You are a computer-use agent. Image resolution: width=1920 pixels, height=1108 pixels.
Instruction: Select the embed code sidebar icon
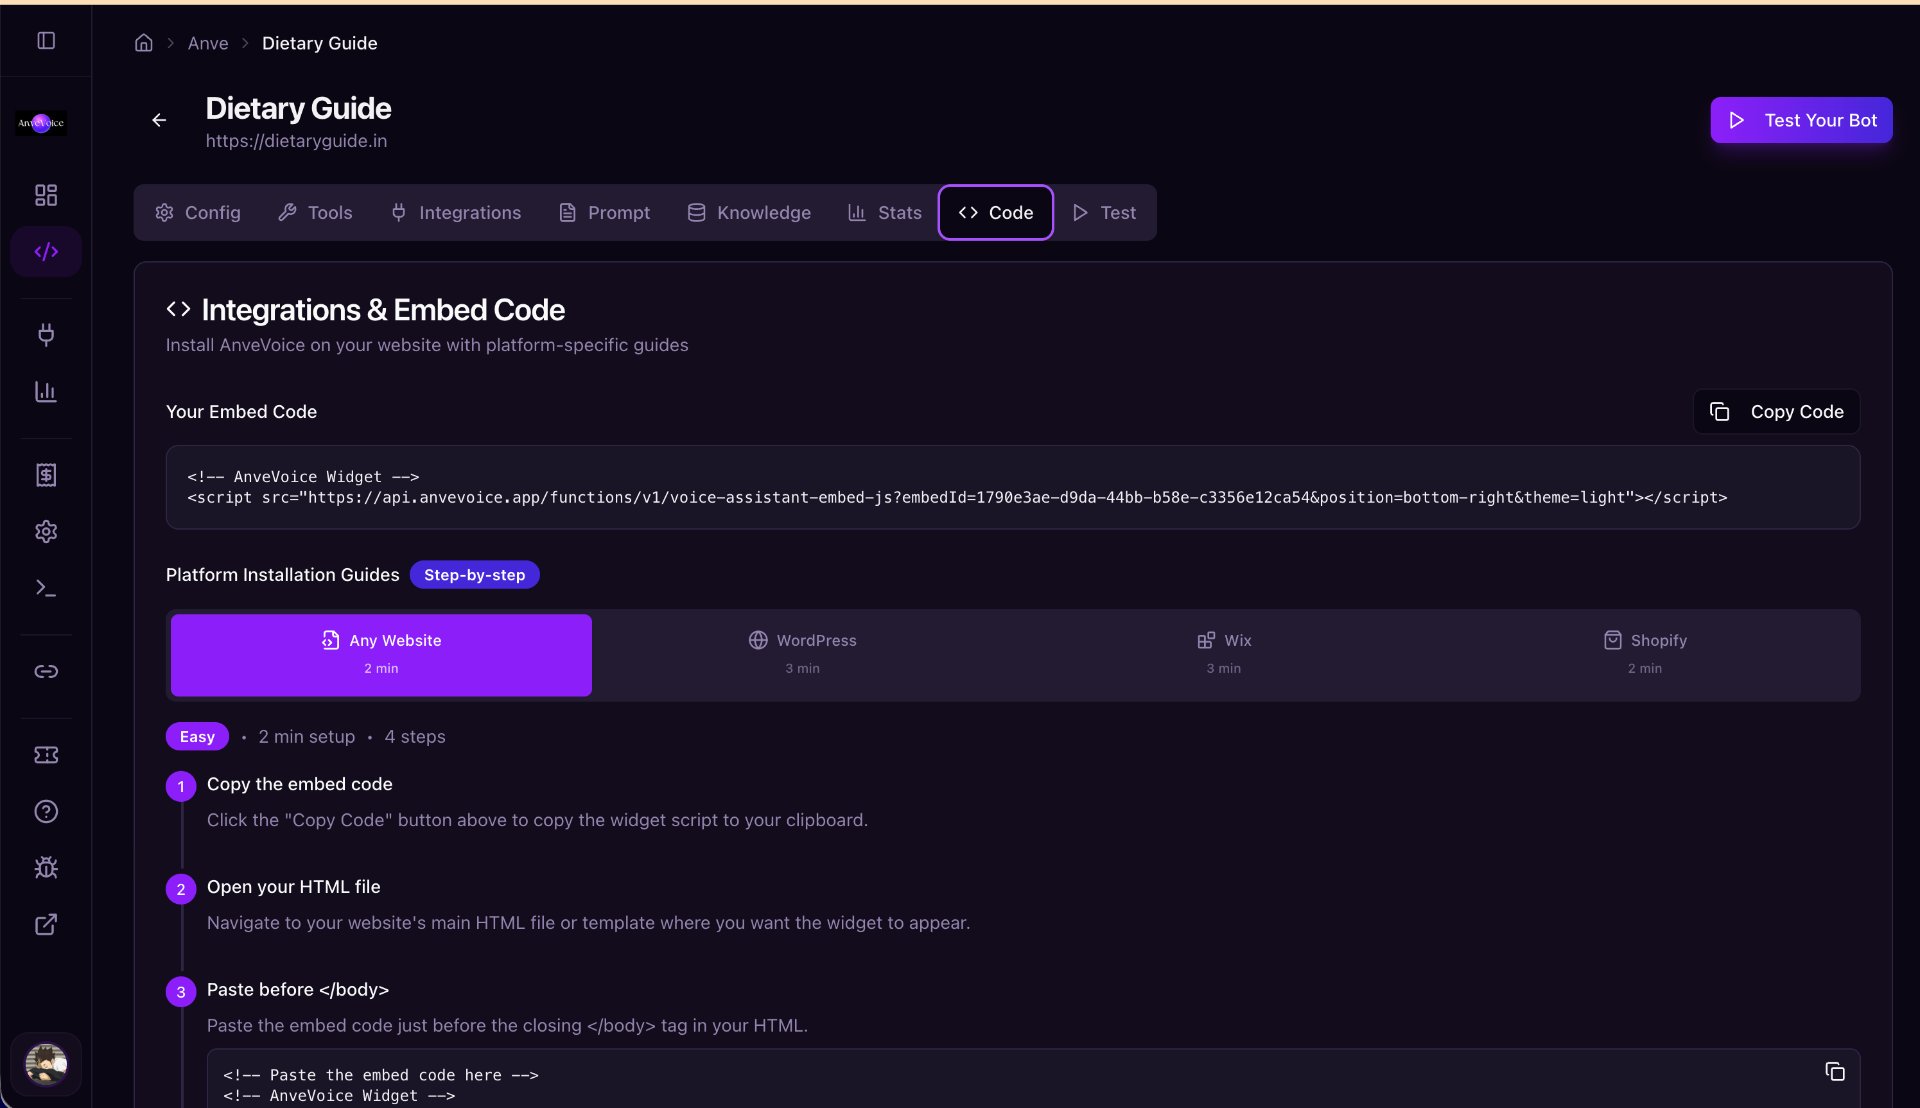[46, 251]
